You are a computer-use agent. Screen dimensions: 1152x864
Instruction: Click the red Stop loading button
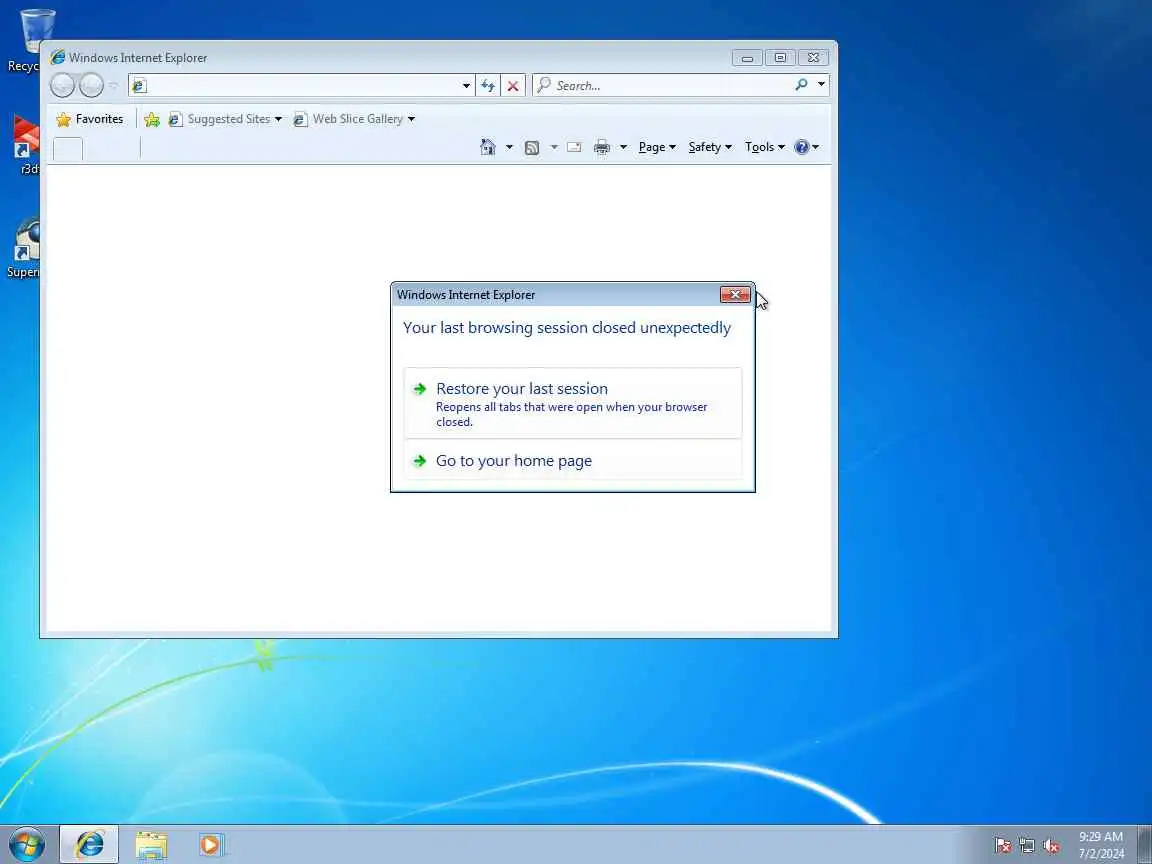[x=513, y=86]
